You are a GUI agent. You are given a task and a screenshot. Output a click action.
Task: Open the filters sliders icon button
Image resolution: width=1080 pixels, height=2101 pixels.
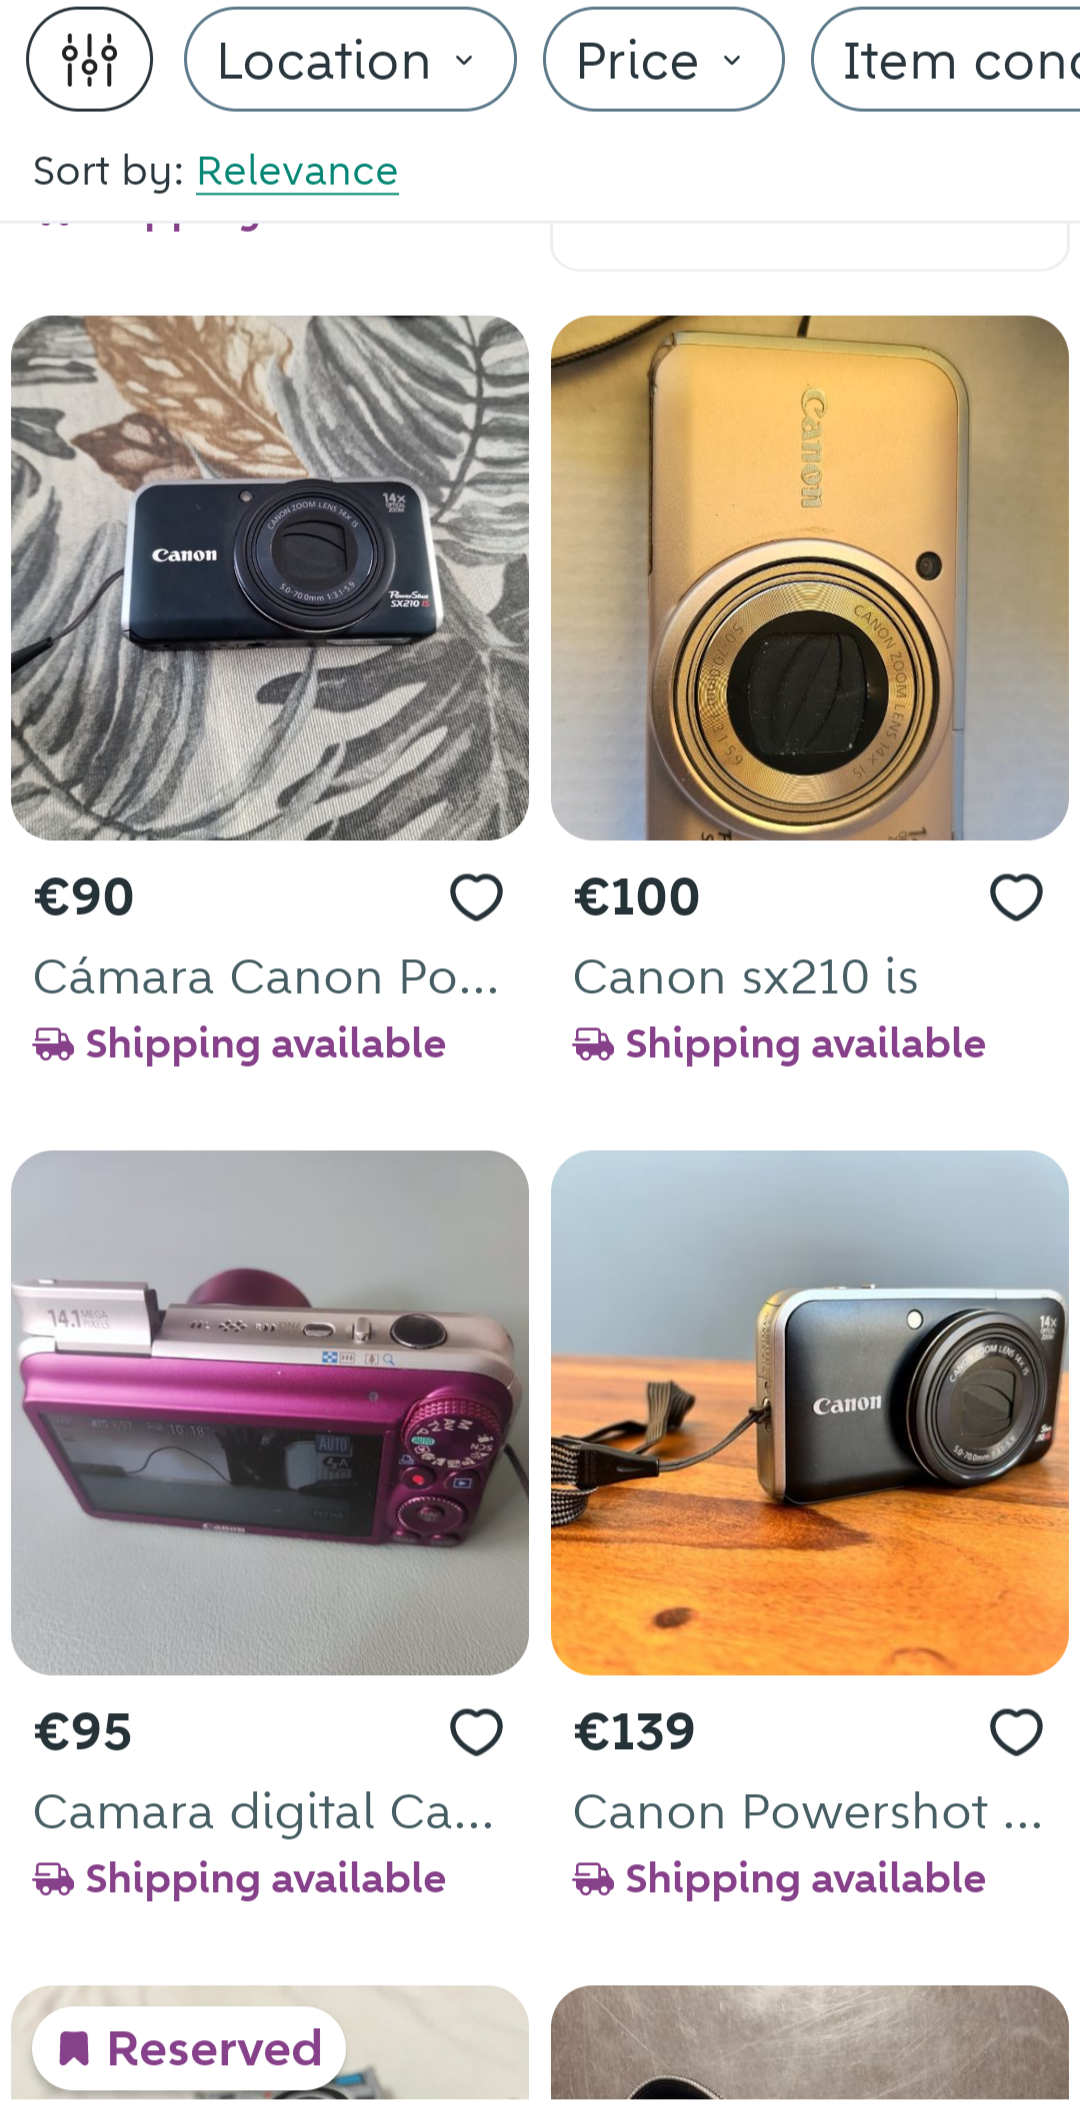(89, 59)
